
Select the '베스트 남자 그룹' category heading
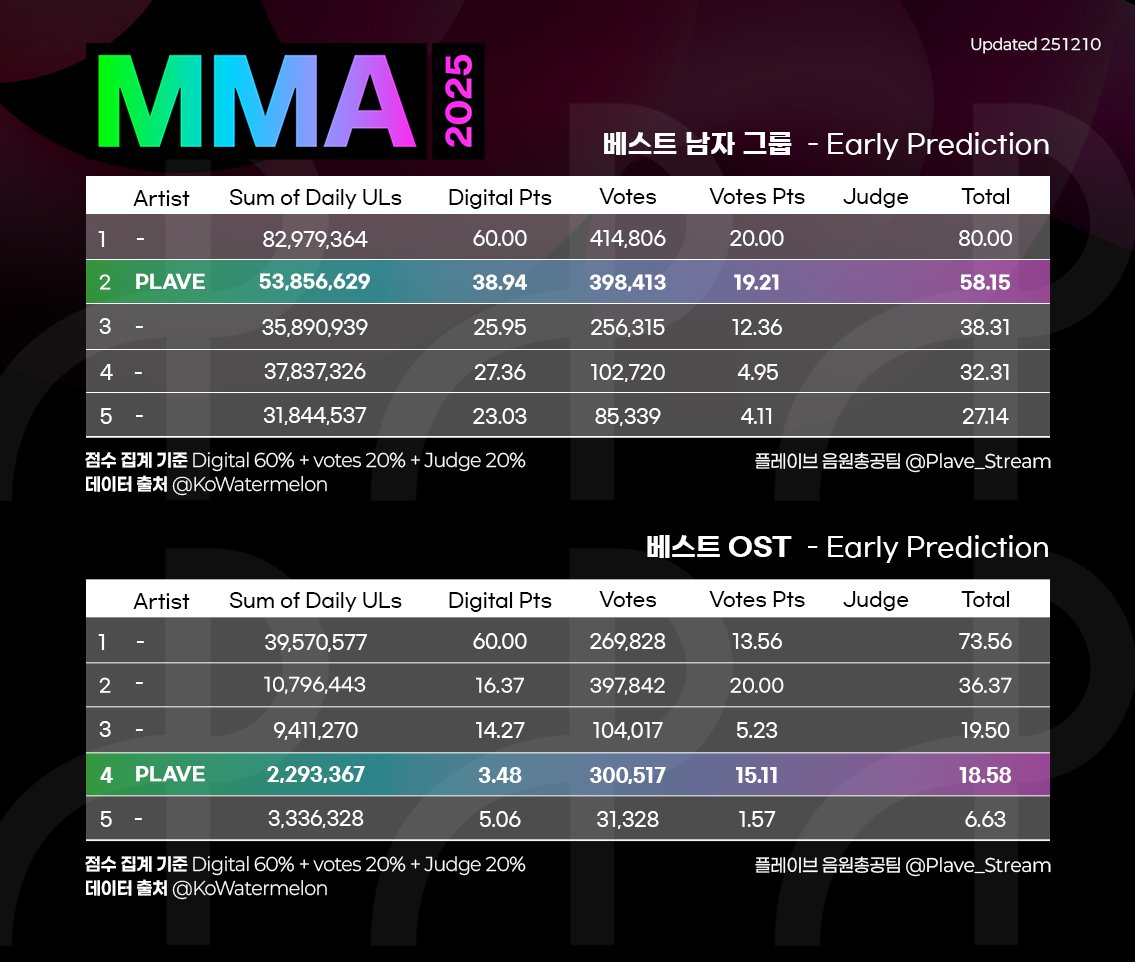click(697, 144)
